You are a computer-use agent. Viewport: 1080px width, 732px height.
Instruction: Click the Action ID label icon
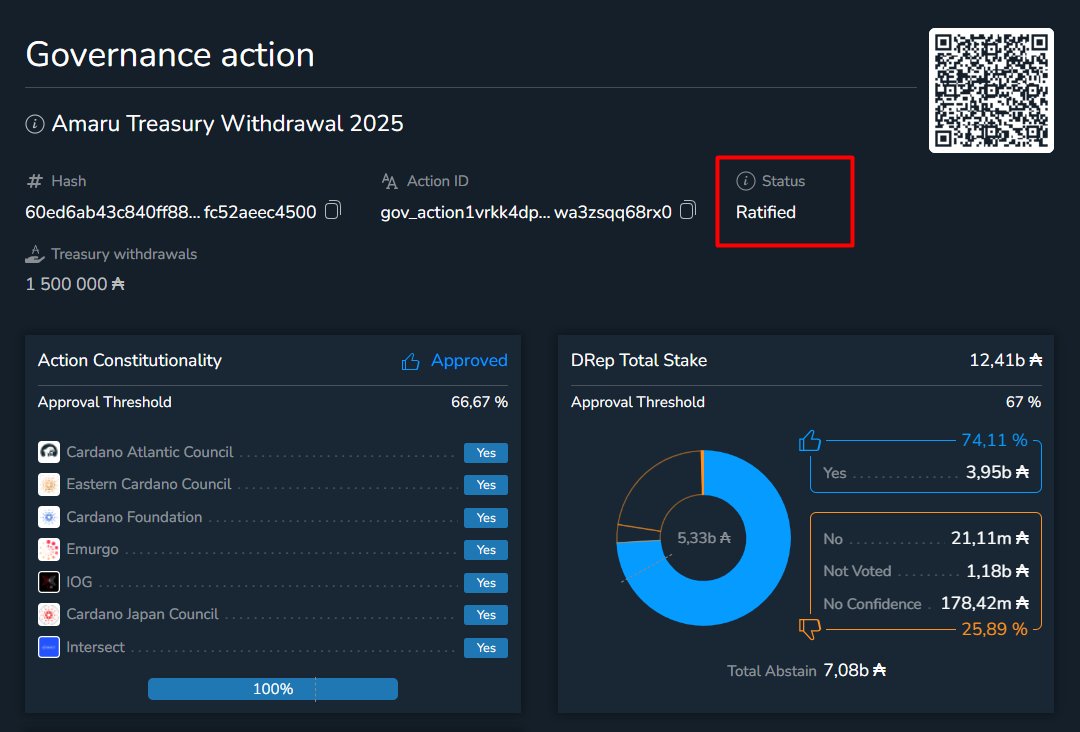click(x=389, y=181)
